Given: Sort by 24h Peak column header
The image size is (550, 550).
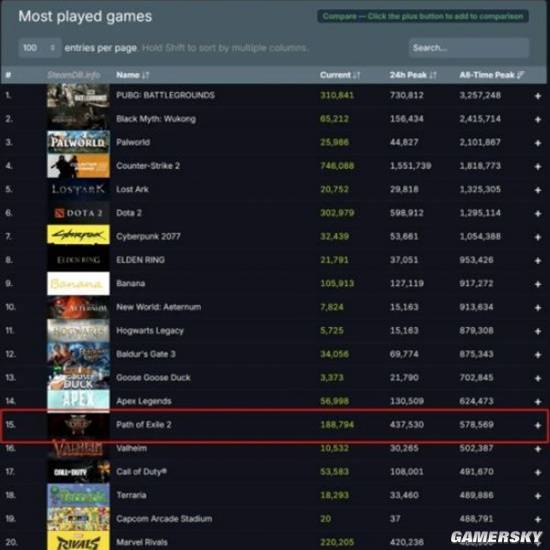Looking at the screenshot, I should click(x=413, y=75).
